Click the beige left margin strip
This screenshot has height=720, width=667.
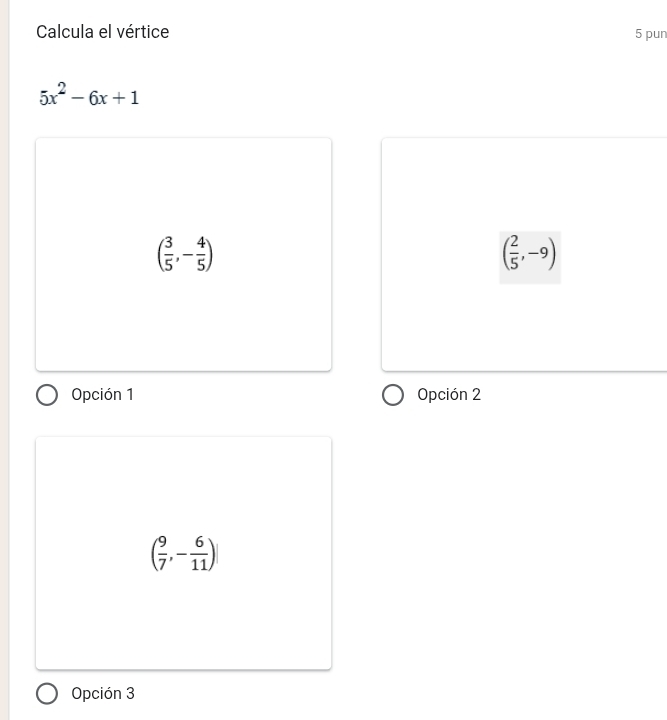coord(4,360)
